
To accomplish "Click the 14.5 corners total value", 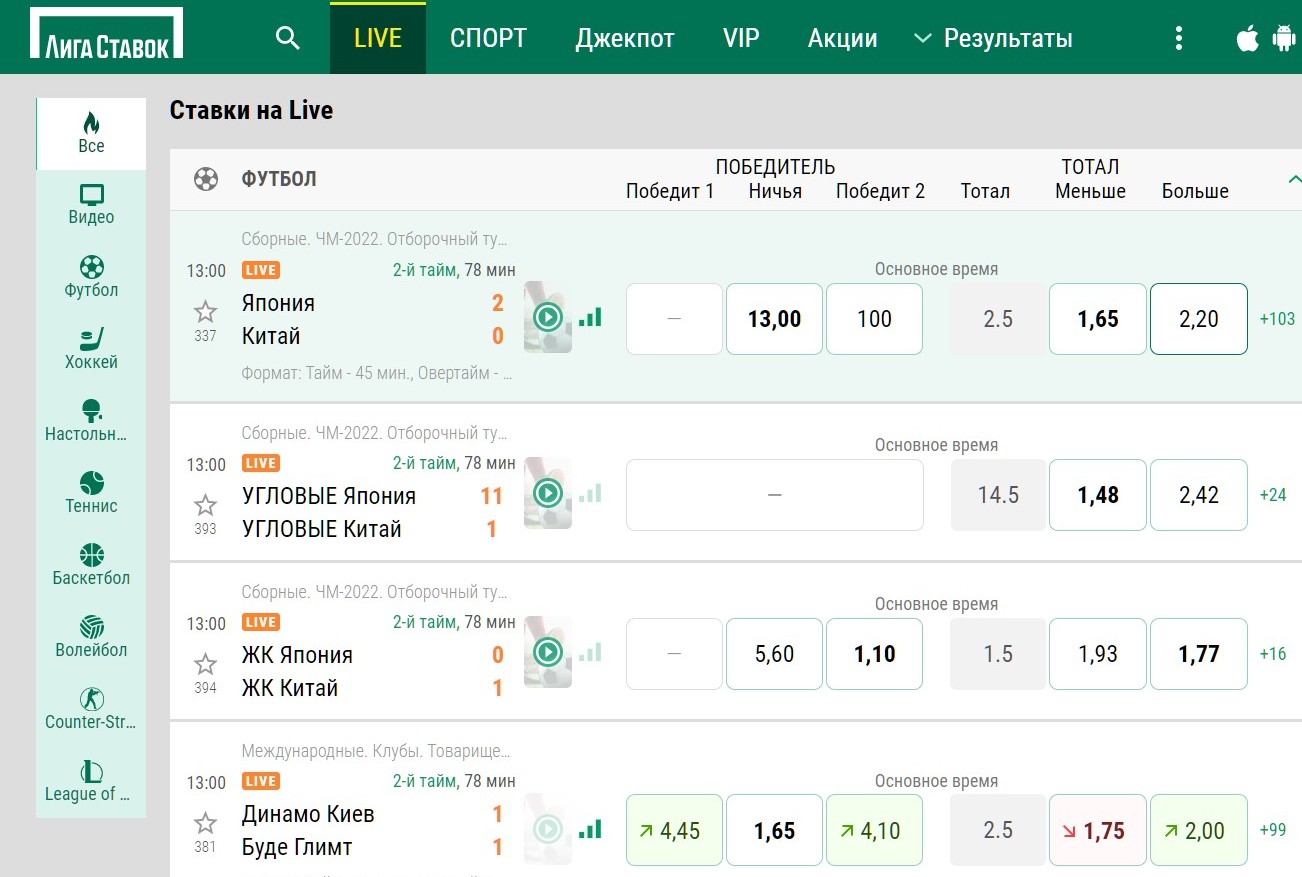I will (998, 495).
